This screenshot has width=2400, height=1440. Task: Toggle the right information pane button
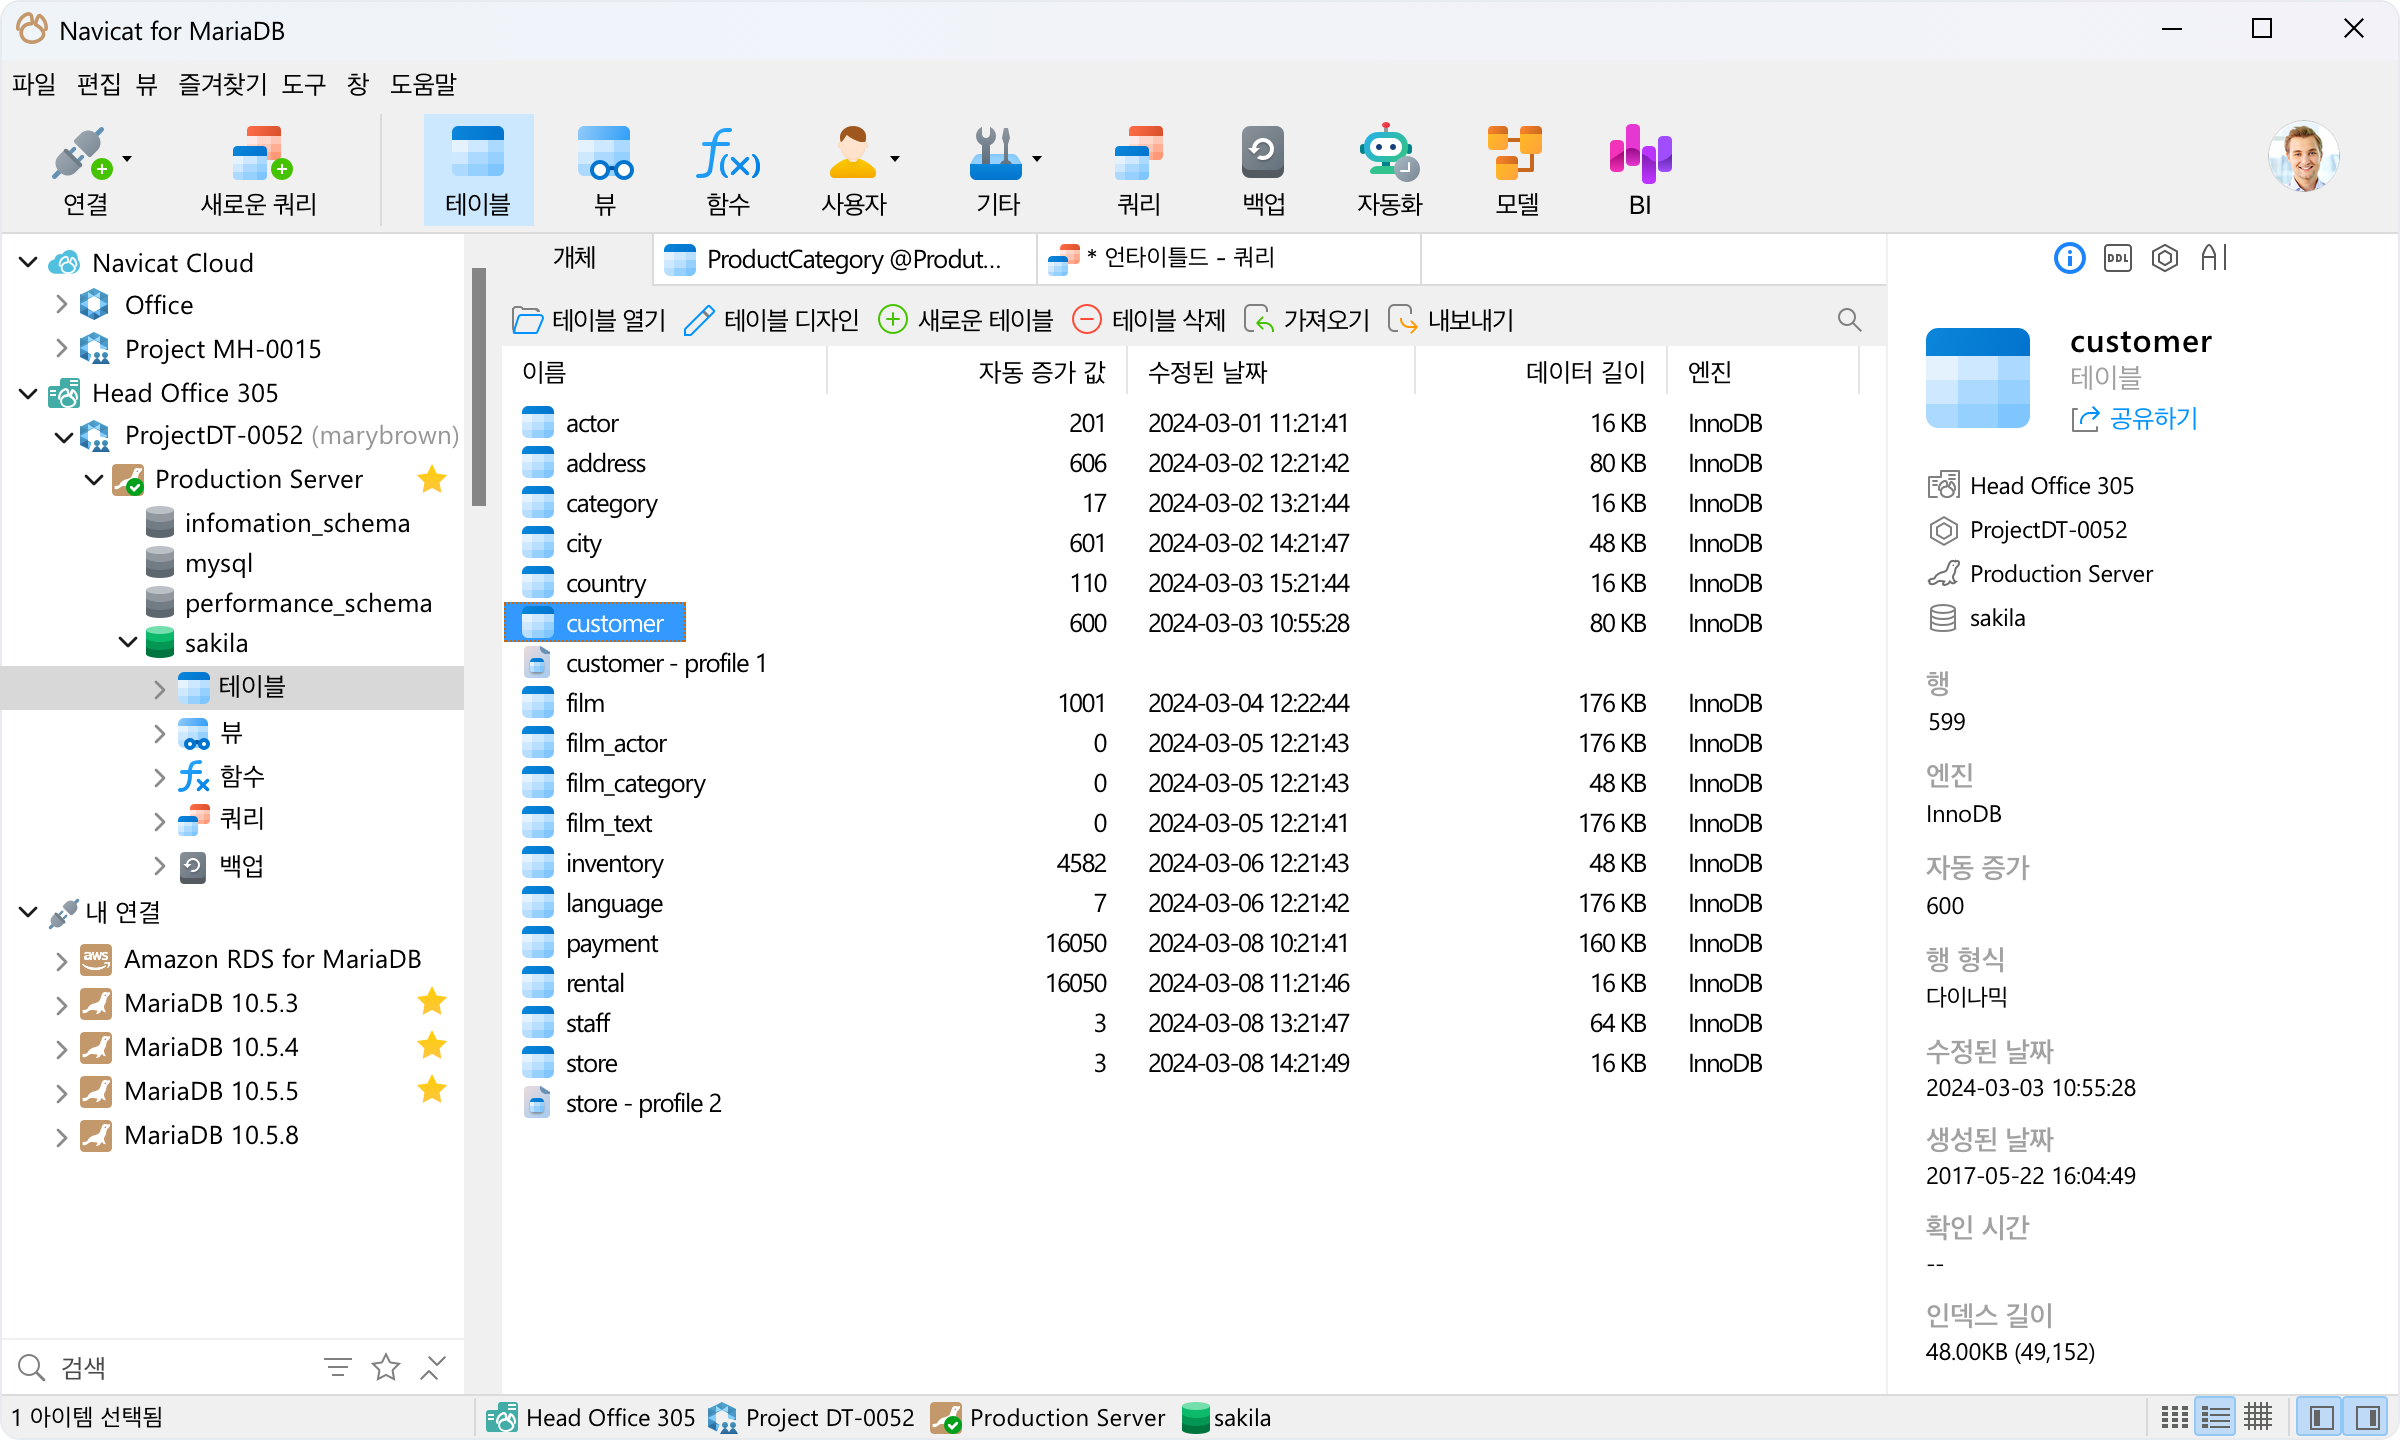pyautogui.click(x=2367, y=1417)
